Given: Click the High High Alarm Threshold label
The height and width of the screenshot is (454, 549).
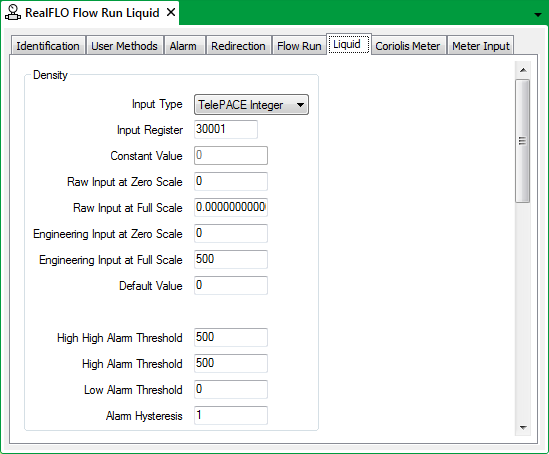Looking at the screenshot, I should [x=120, y=338].
